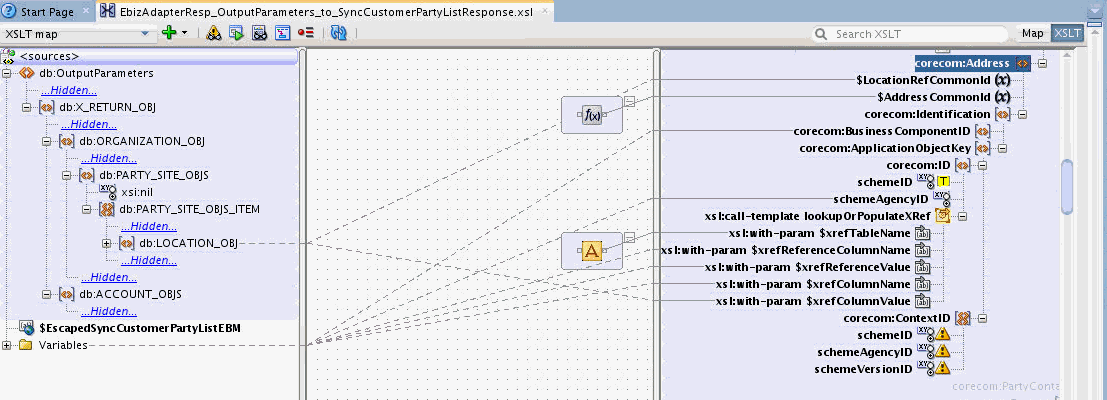Collapse the corecom:Identification node
The image size is (1107, 400).
pyautogui.click(x=1022, y=114)
